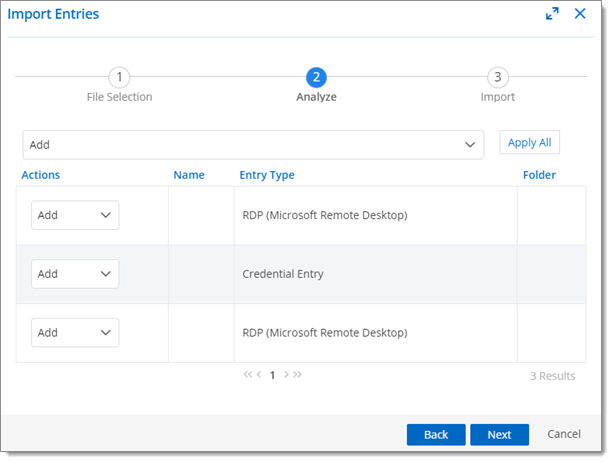This screenshot has height=462, width=612.
Task: Open Add dropdown for last RDP entry
Action: [75, 333]
